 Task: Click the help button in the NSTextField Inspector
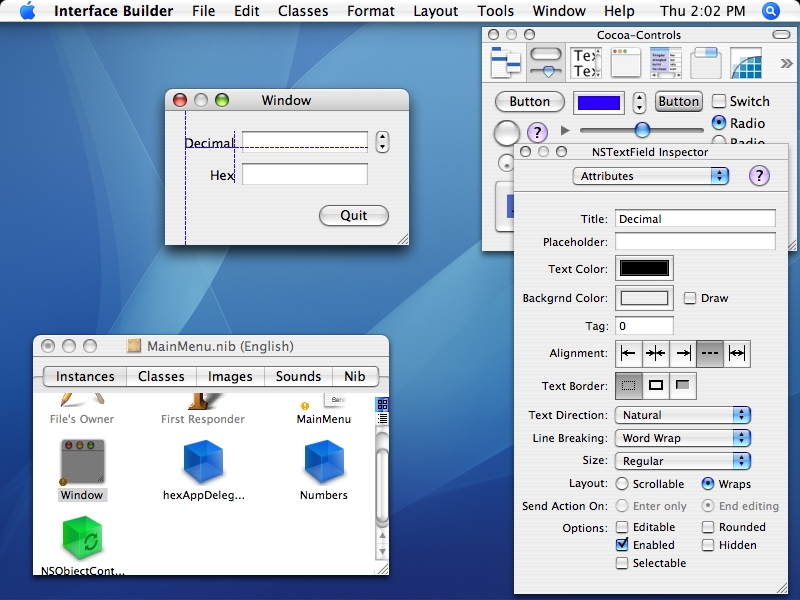tap(759, 176)
